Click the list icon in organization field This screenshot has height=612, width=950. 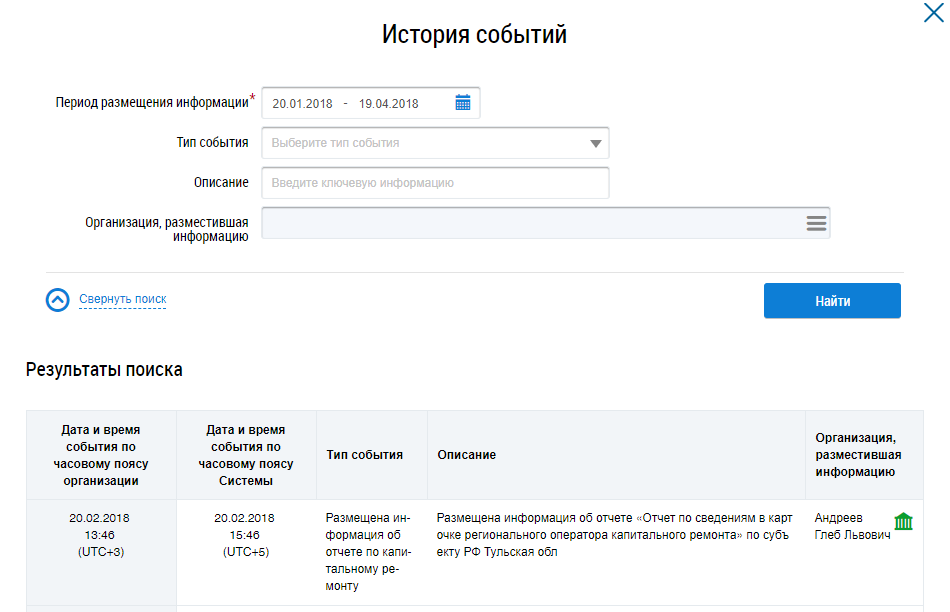(x=816, y=223)
